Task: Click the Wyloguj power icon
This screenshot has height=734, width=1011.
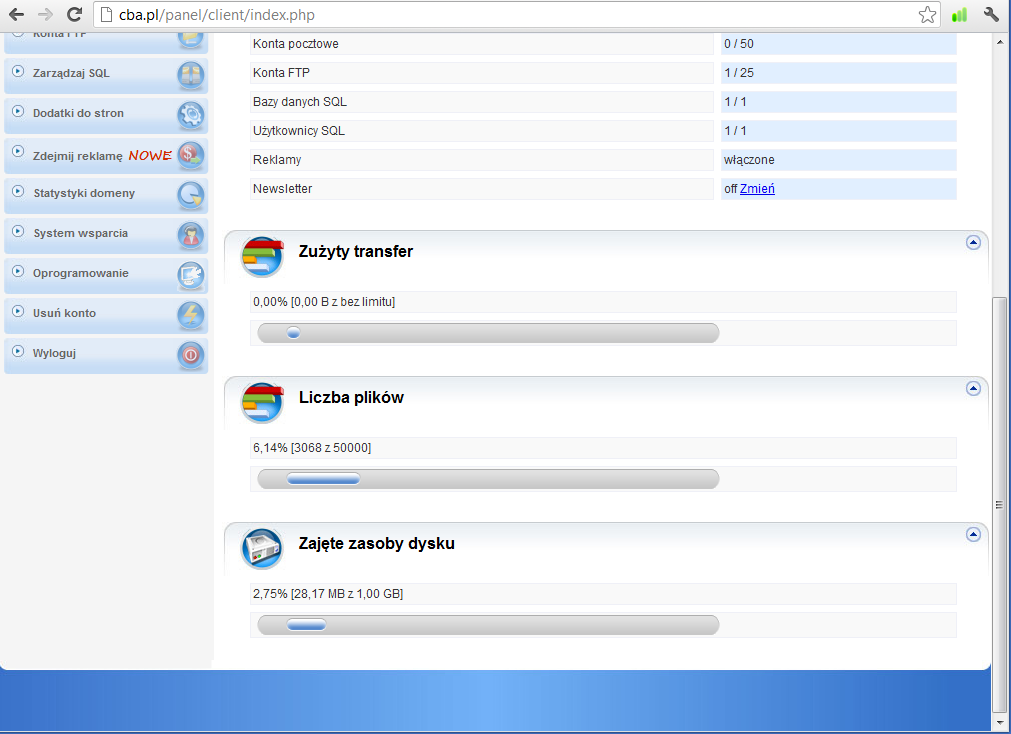Action: (x=191, y=355)
